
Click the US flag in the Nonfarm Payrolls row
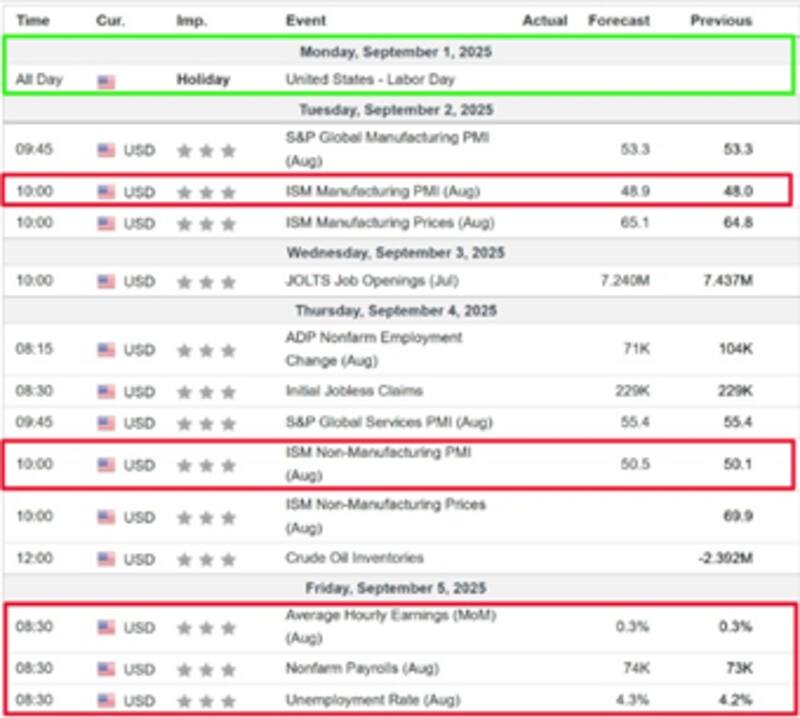[106, 669]
